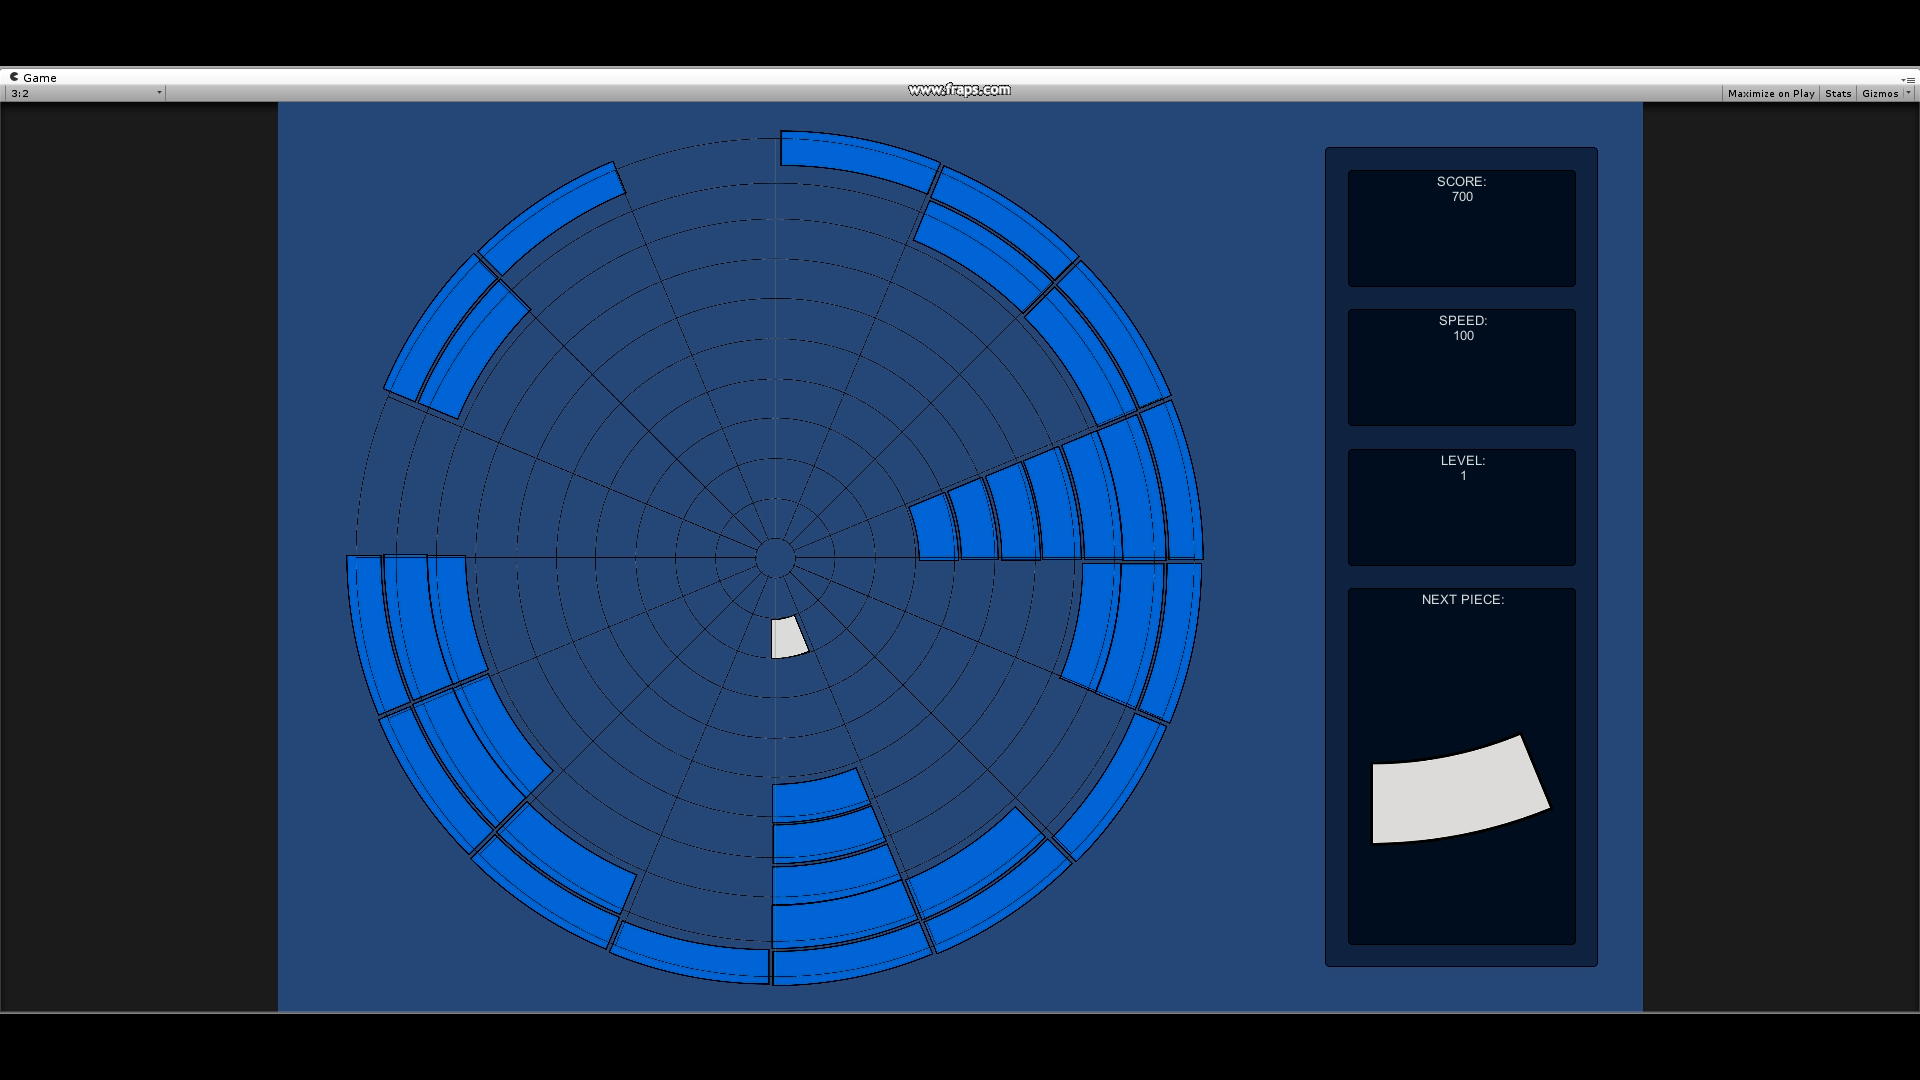Click the large white next piece preview shape
The height and width of the screenshot is (1080, 1920).
click(1458, 792)
